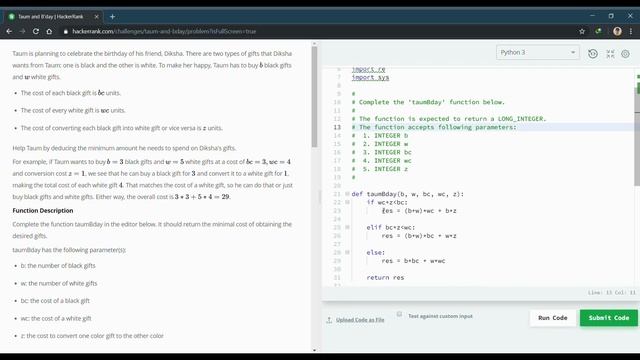The height and width of the screenshot is (360, 640).
Task: Close the Taum and B'day tab
Action: 97,17
